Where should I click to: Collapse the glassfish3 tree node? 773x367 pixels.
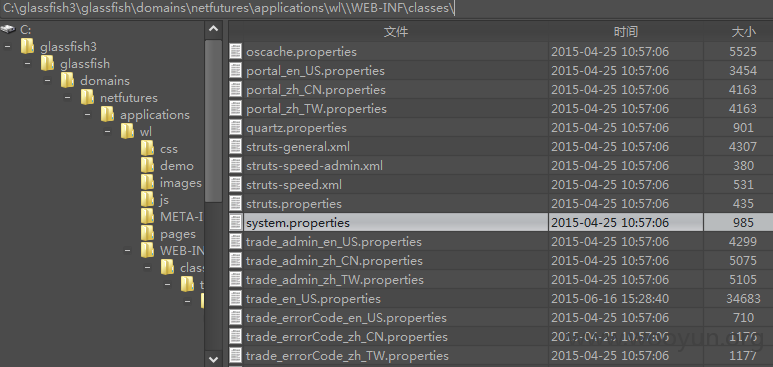(x=7, y=47)
